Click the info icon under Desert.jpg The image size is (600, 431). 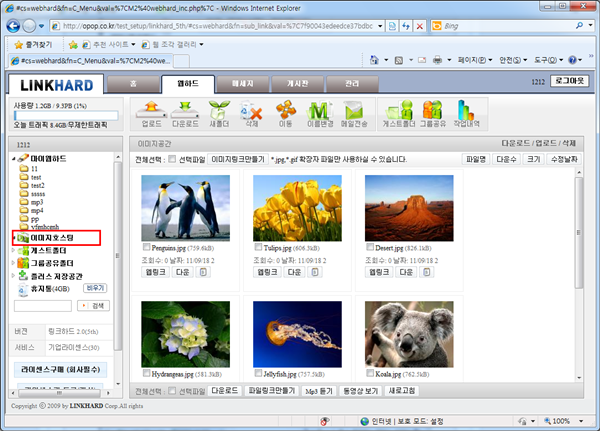tap(427, 272)
